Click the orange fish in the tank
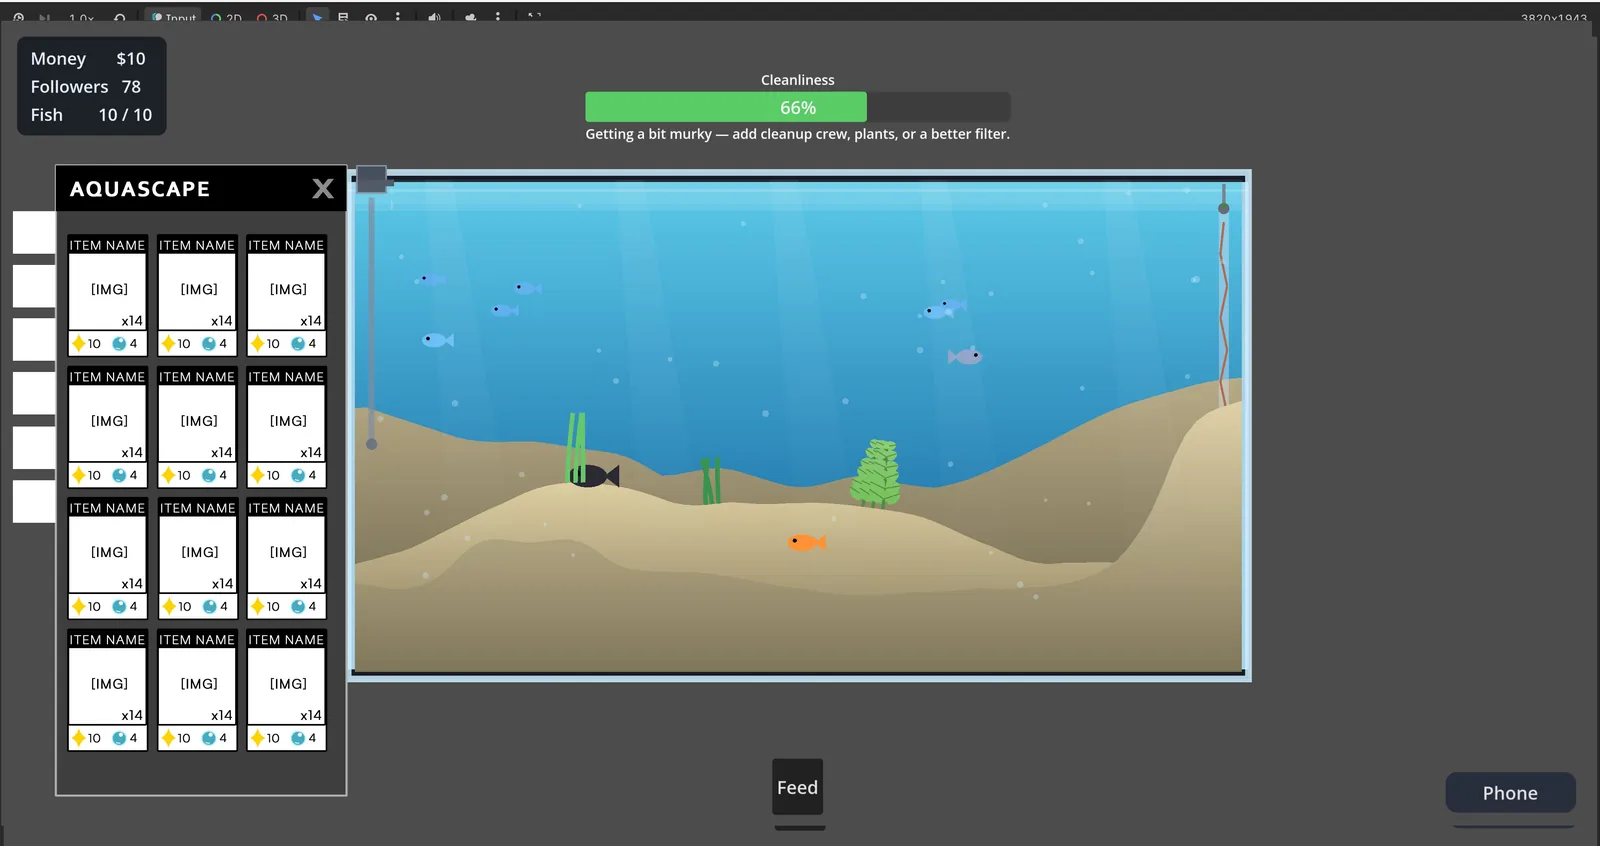 [807, 542]
